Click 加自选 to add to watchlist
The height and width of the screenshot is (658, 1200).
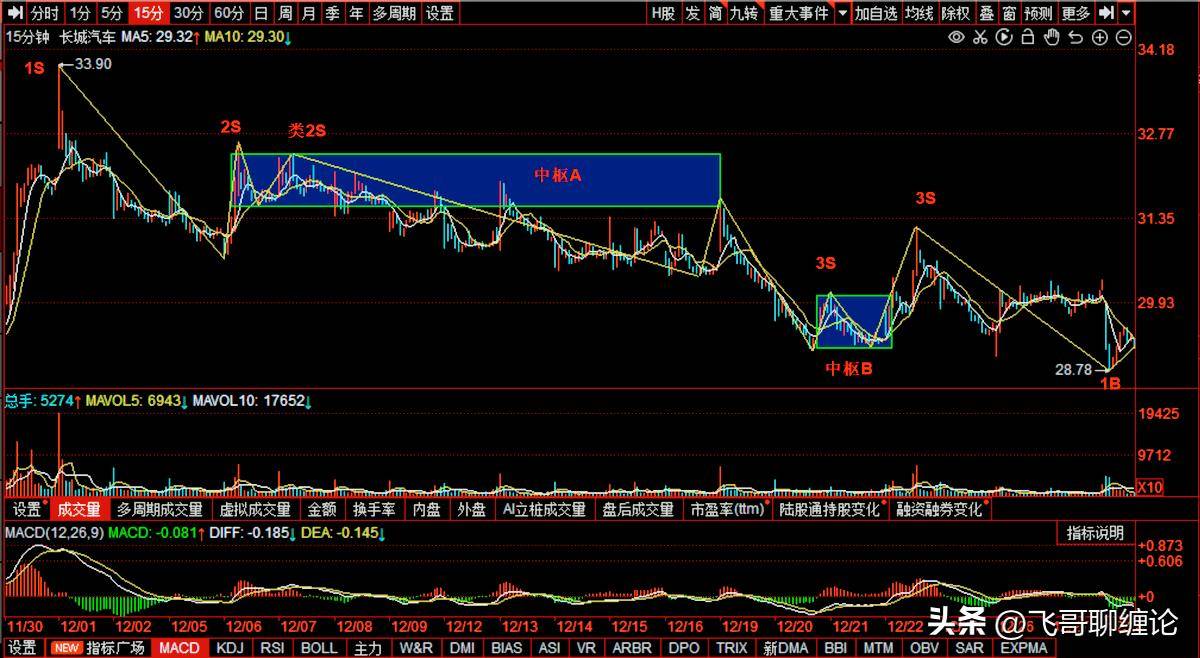(x=876, y=13)
